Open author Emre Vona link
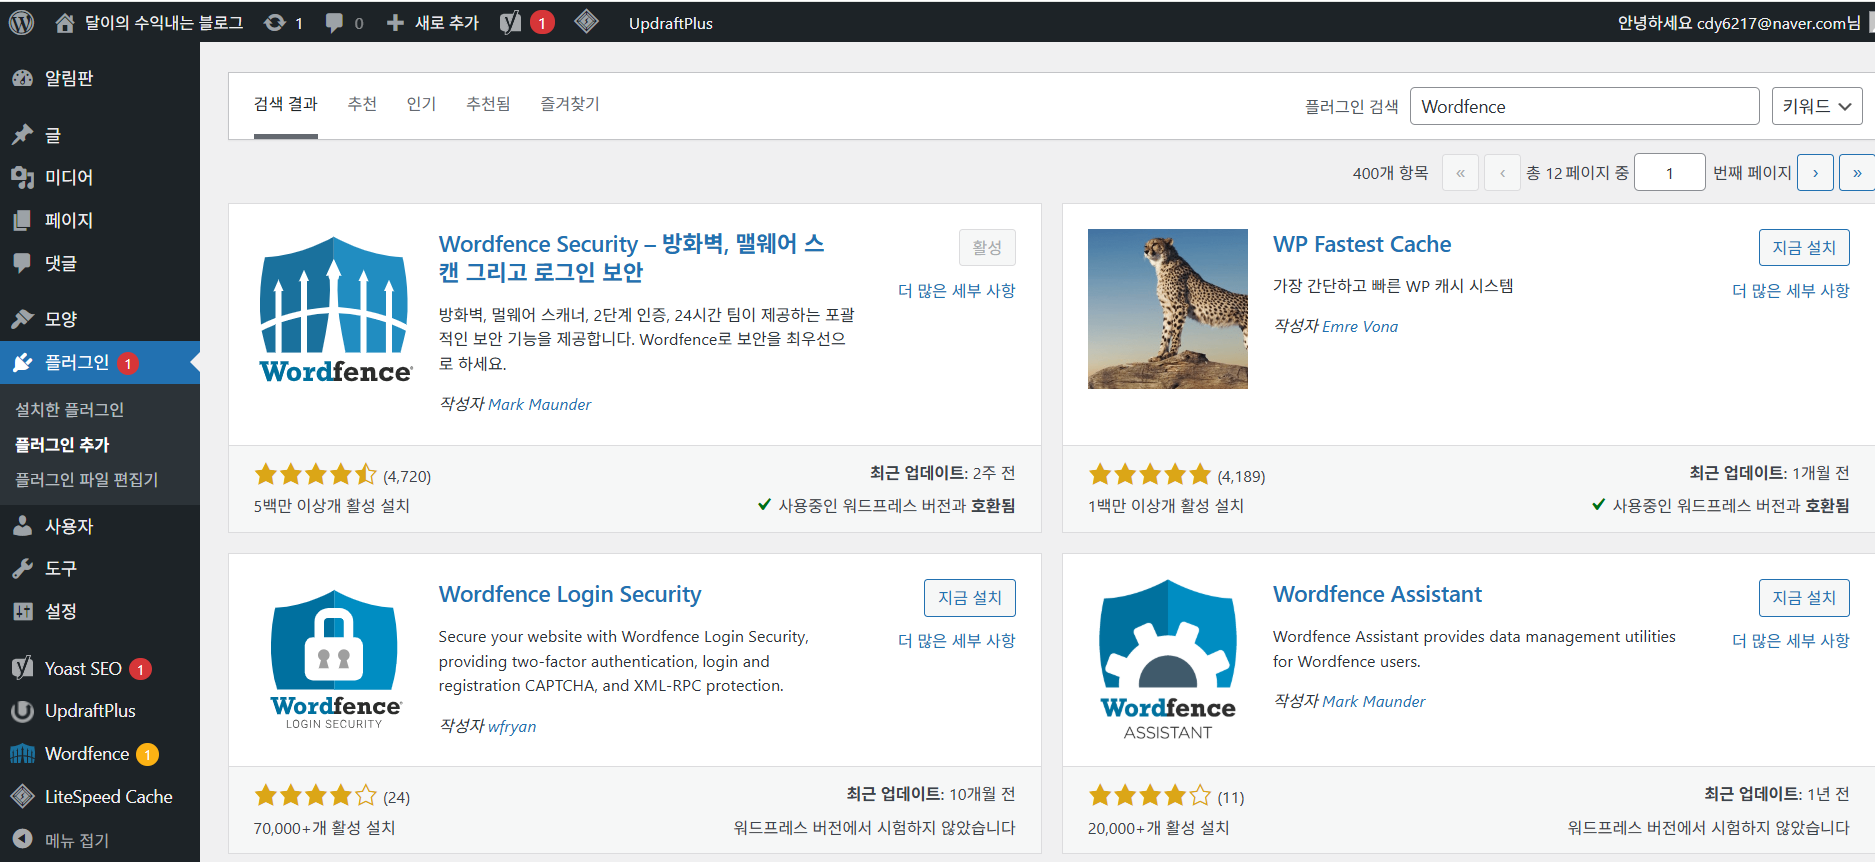The height and width of the screenshot is (862, 1875). tap(1360, 327)
